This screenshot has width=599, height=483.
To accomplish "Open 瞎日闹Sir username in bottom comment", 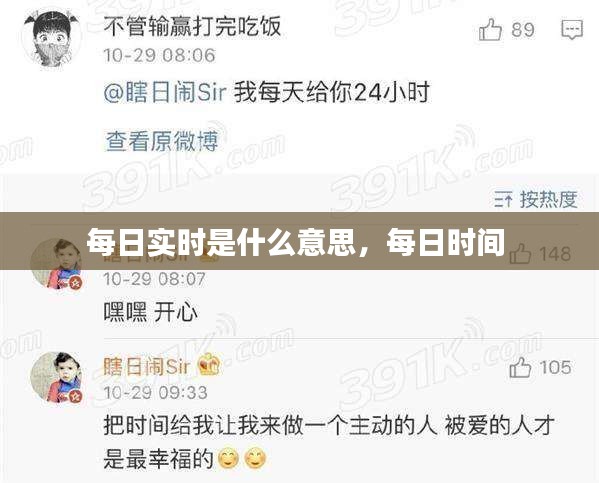I will [146, 366].
